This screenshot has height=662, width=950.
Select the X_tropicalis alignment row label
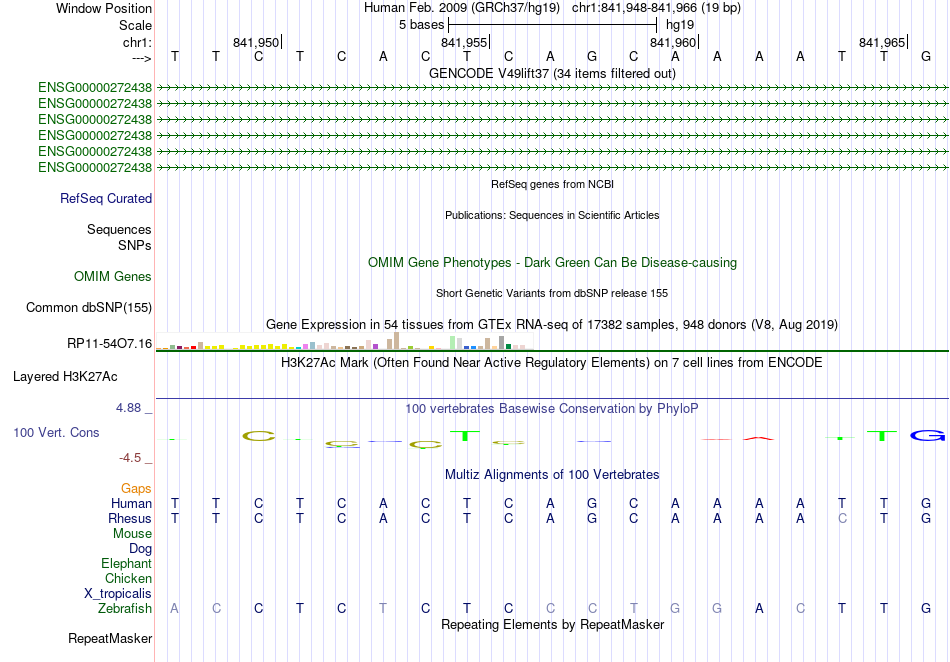[118, 594]
